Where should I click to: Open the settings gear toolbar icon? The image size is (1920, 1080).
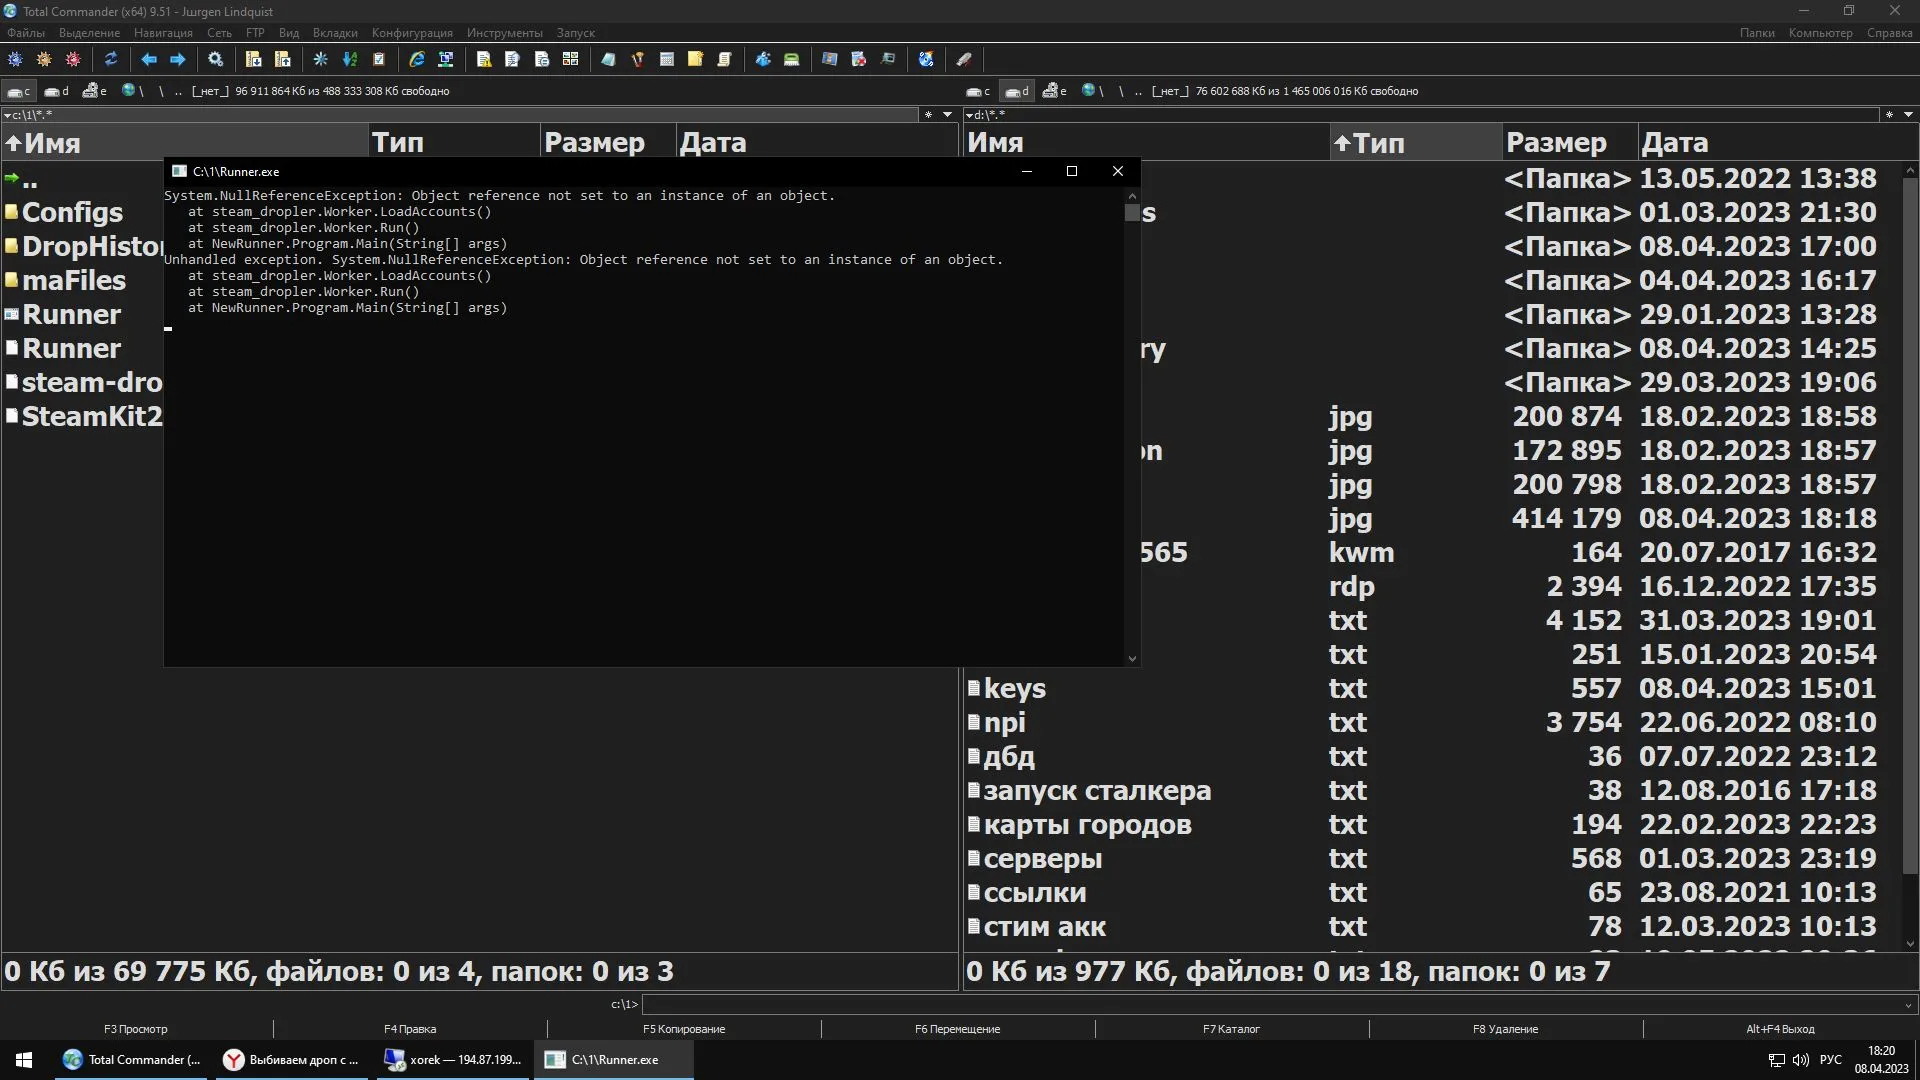pyautogui.click(x=215, y=59)
